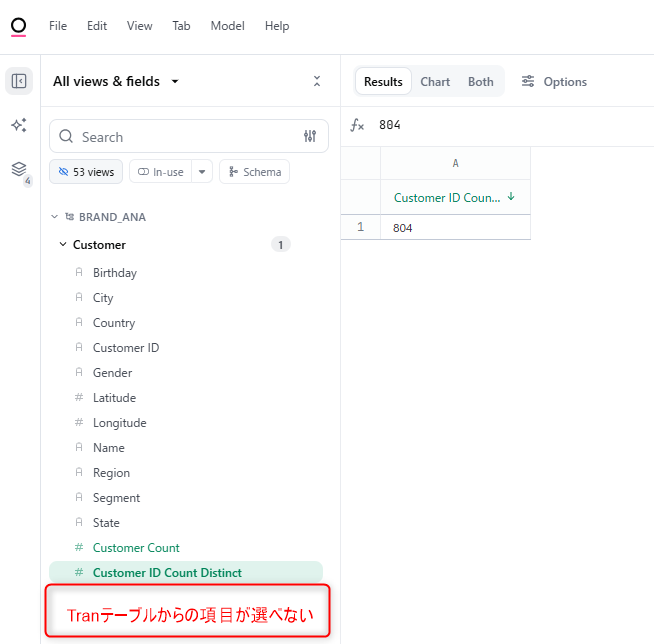Open search filter settings sliders icon
Viewport: 654px width, 644px height.
310,136
